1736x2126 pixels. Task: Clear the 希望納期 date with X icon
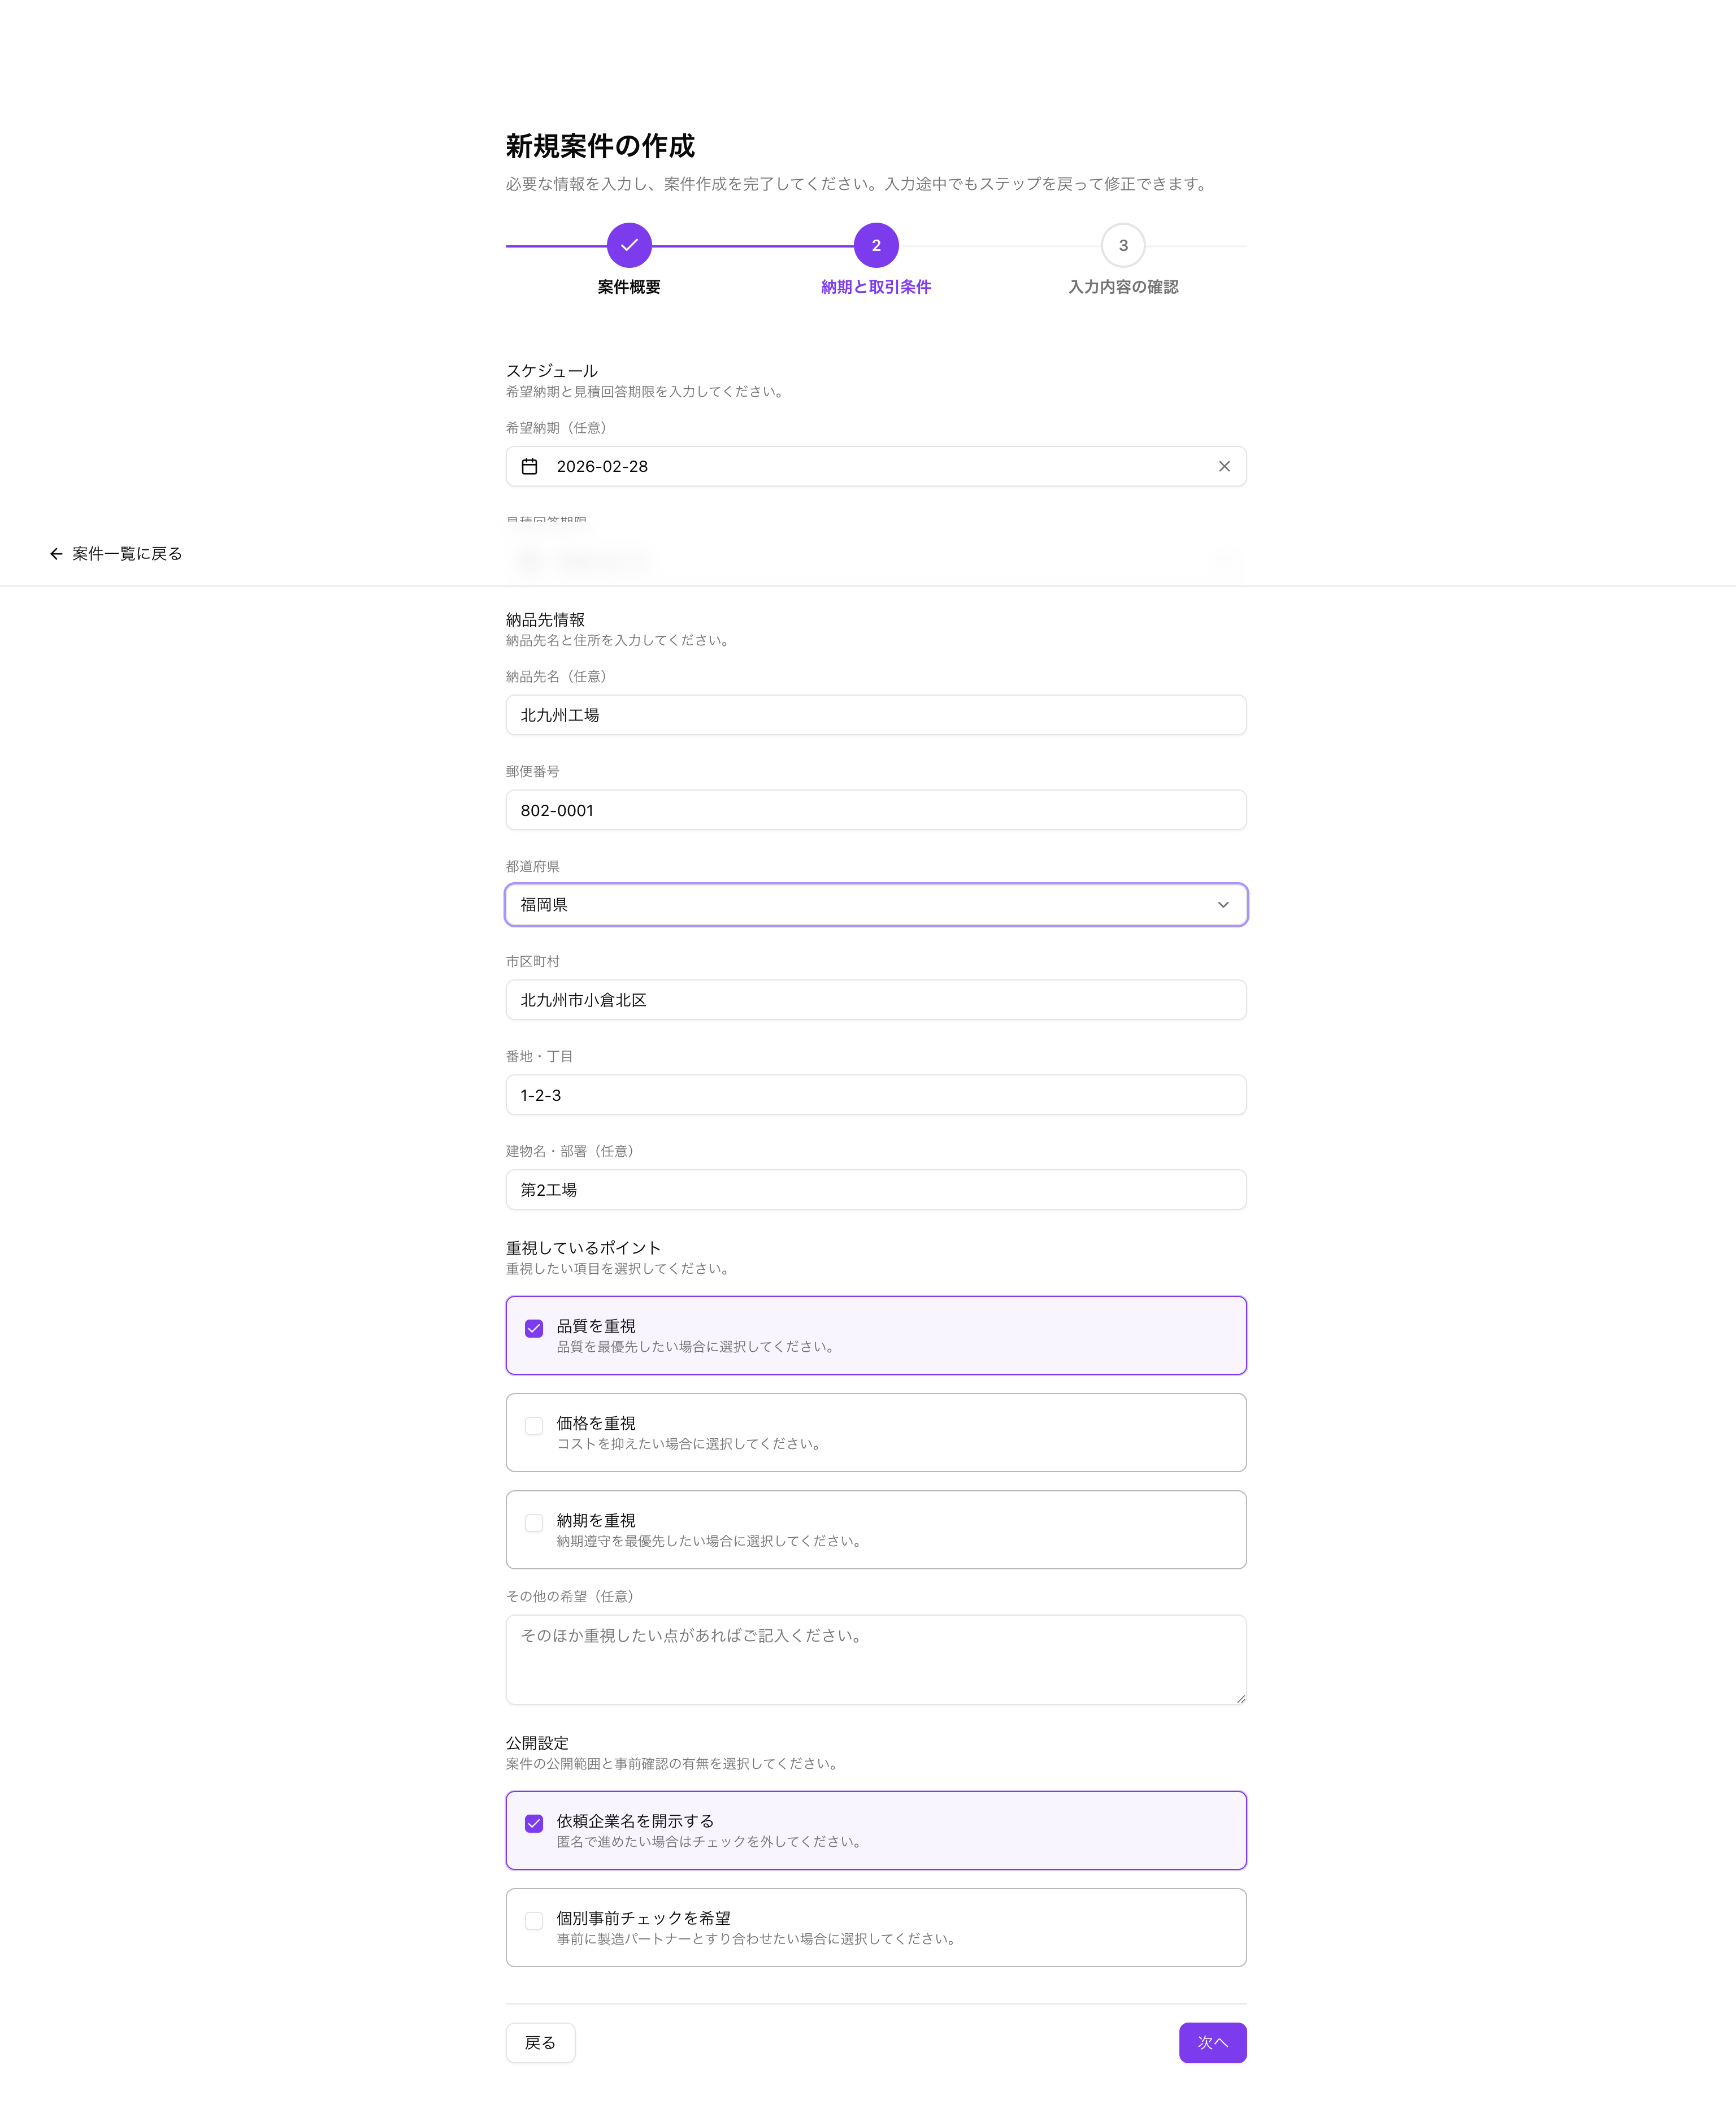1223,466
